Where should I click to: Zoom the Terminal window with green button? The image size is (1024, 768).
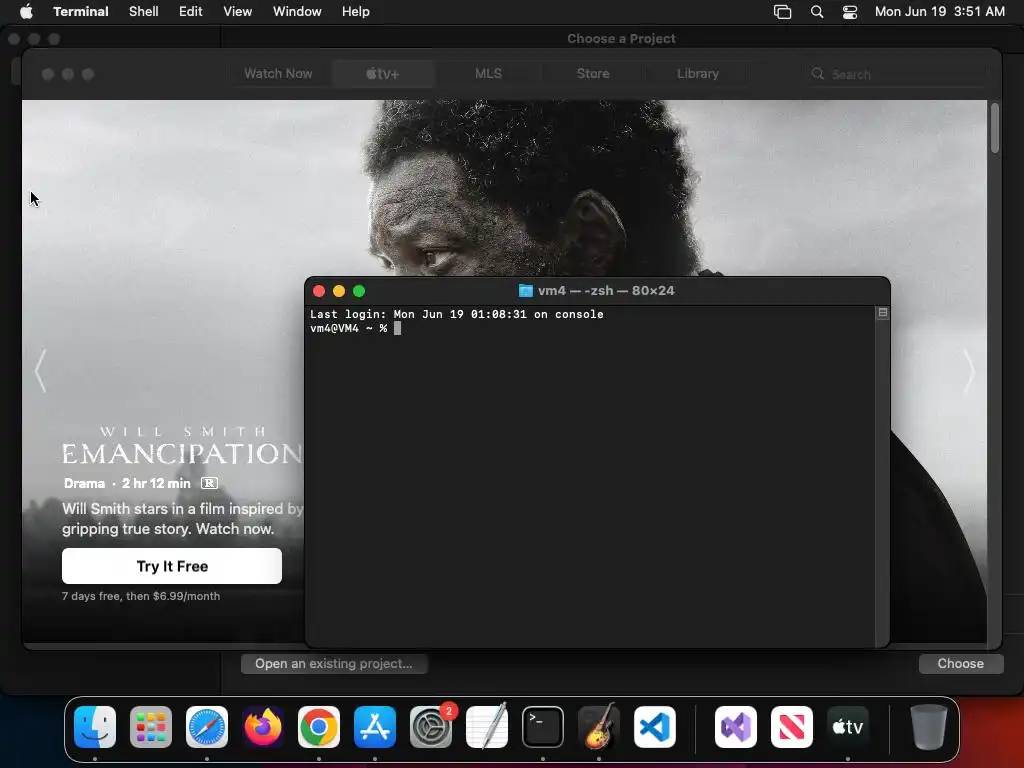359,291
